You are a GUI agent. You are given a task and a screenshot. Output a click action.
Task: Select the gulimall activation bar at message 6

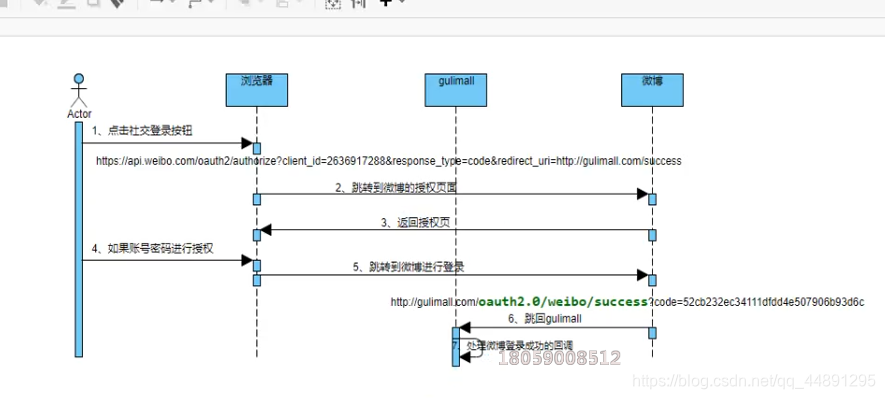pos(456,347)
